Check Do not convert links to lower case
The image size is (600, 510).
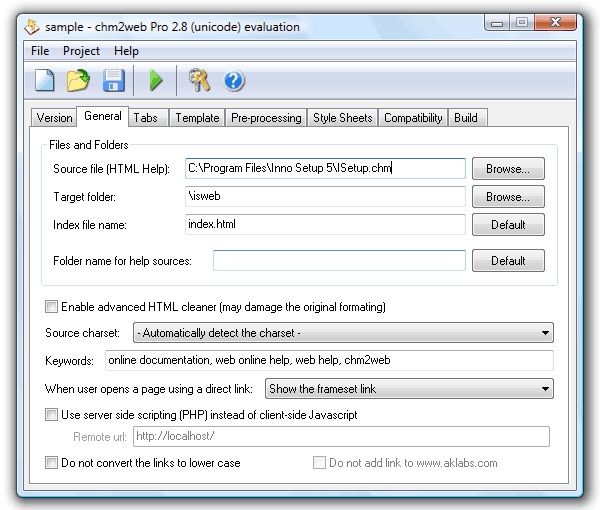(x=51, y=463)
